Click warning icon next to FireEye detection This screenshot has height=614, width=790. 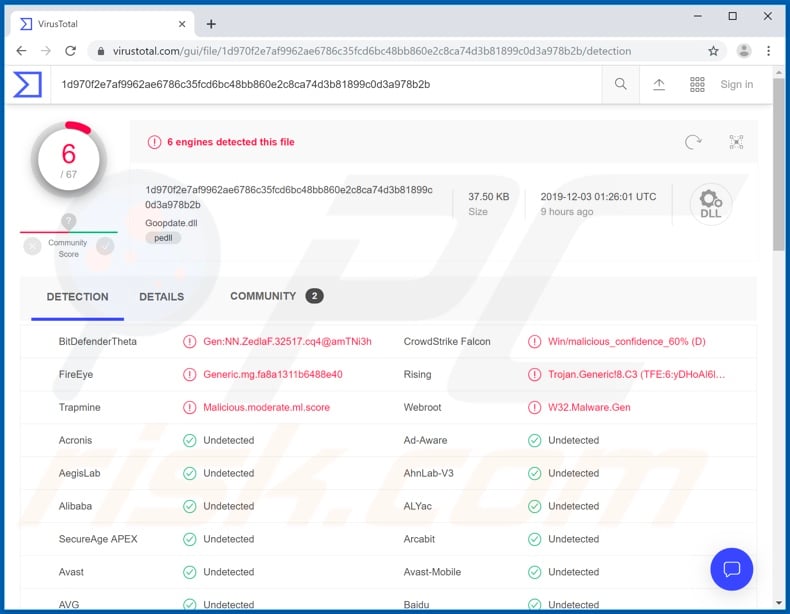(x=189, y=375)
